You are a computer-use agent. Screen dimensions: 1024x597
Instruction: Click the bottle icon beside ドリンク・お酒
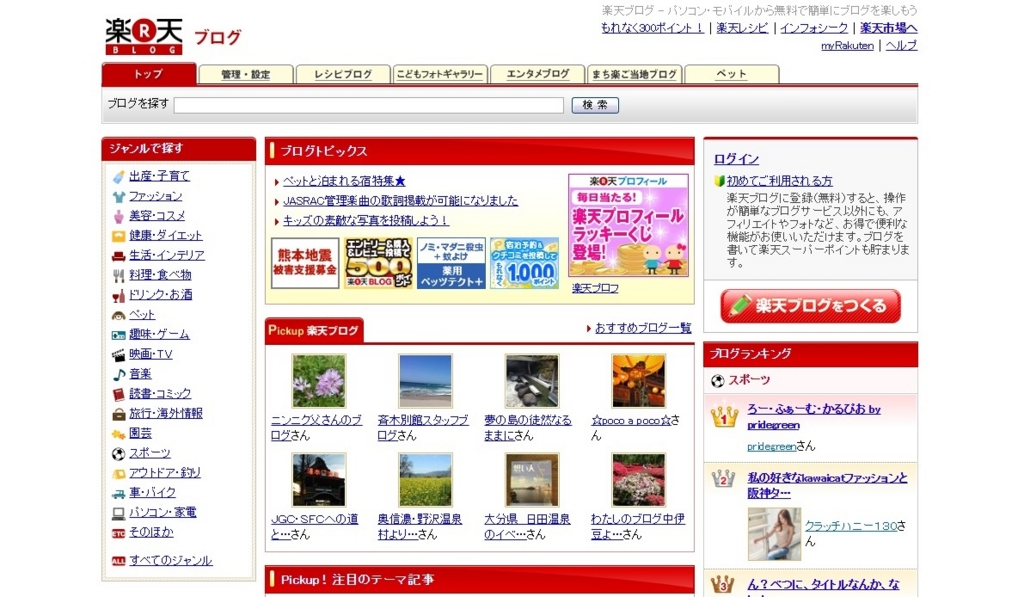(118, 296)
